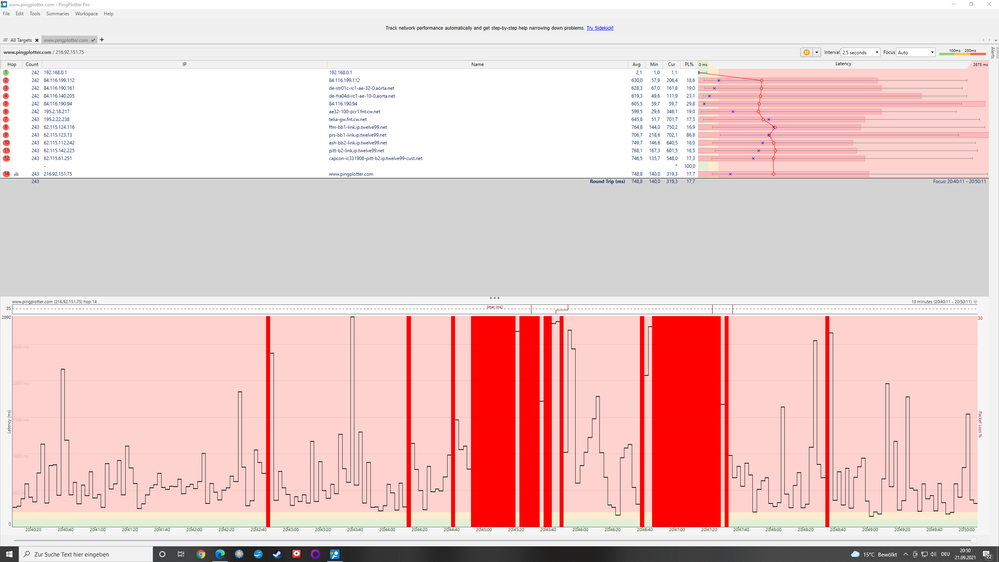
Task: Add a new target tab with plus icon
Action: pyautogui.click(x=102, y=40)
